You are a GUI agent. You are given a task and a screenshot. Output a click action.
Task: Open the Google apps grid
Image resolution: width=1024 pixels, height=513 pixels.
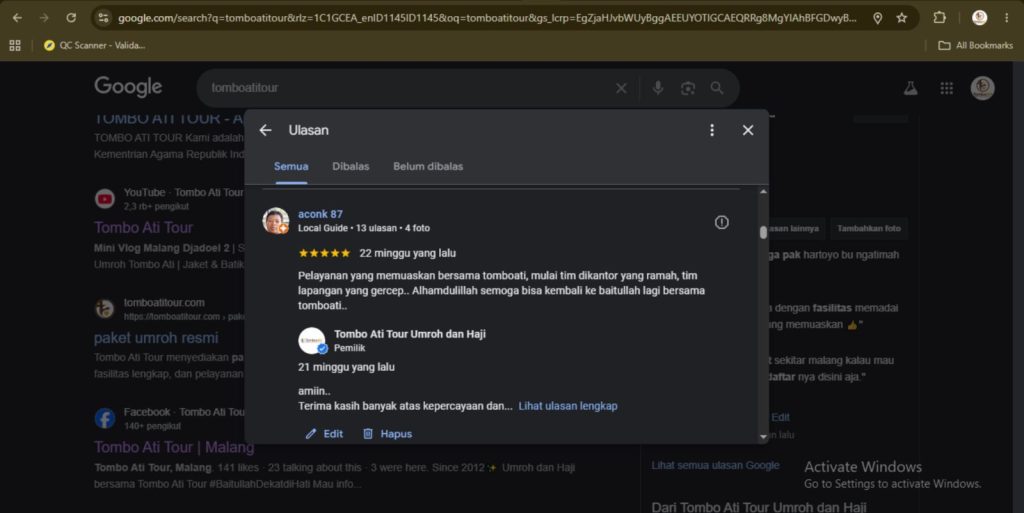pos(946,87)
